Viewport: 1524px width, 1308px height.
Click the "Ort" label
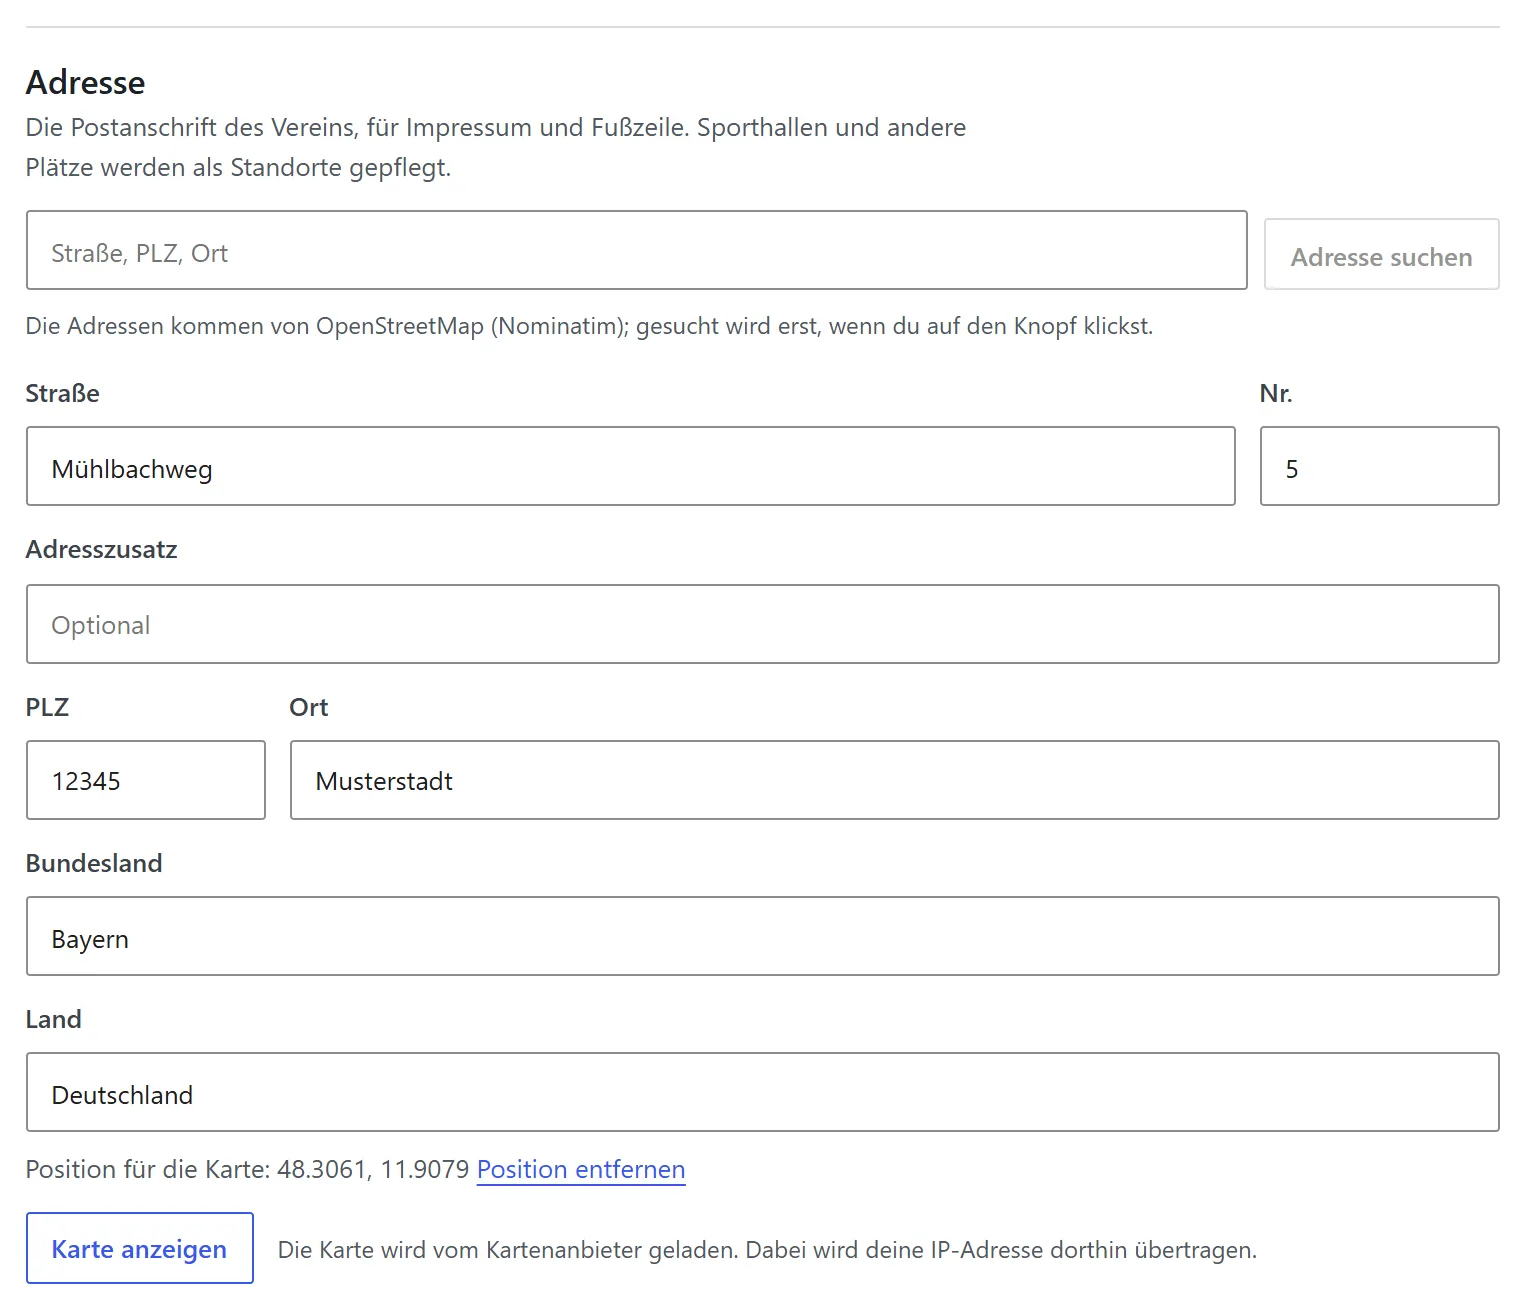coord(308,707)
